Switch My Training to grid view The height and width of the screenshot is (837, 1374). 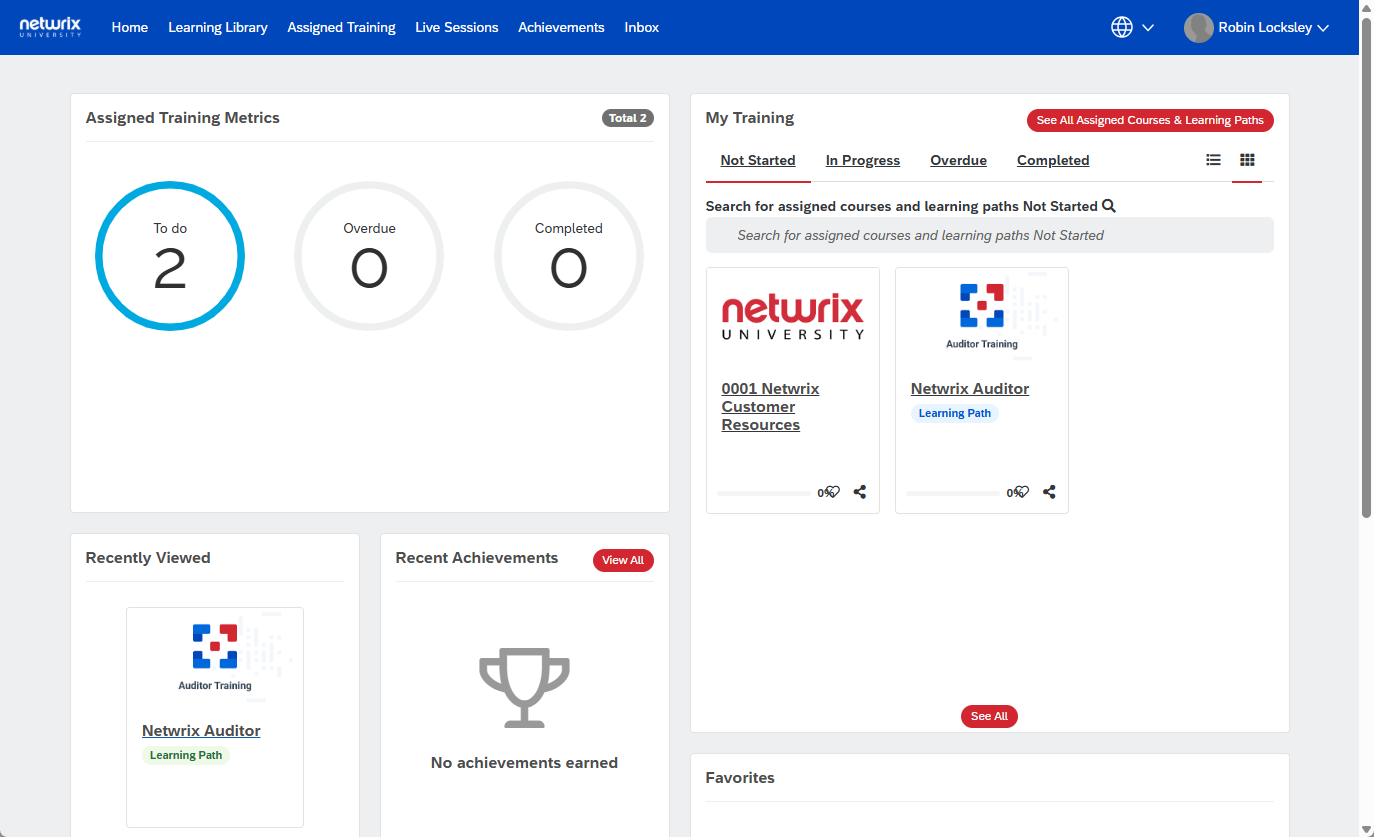tap(1247, 160)
